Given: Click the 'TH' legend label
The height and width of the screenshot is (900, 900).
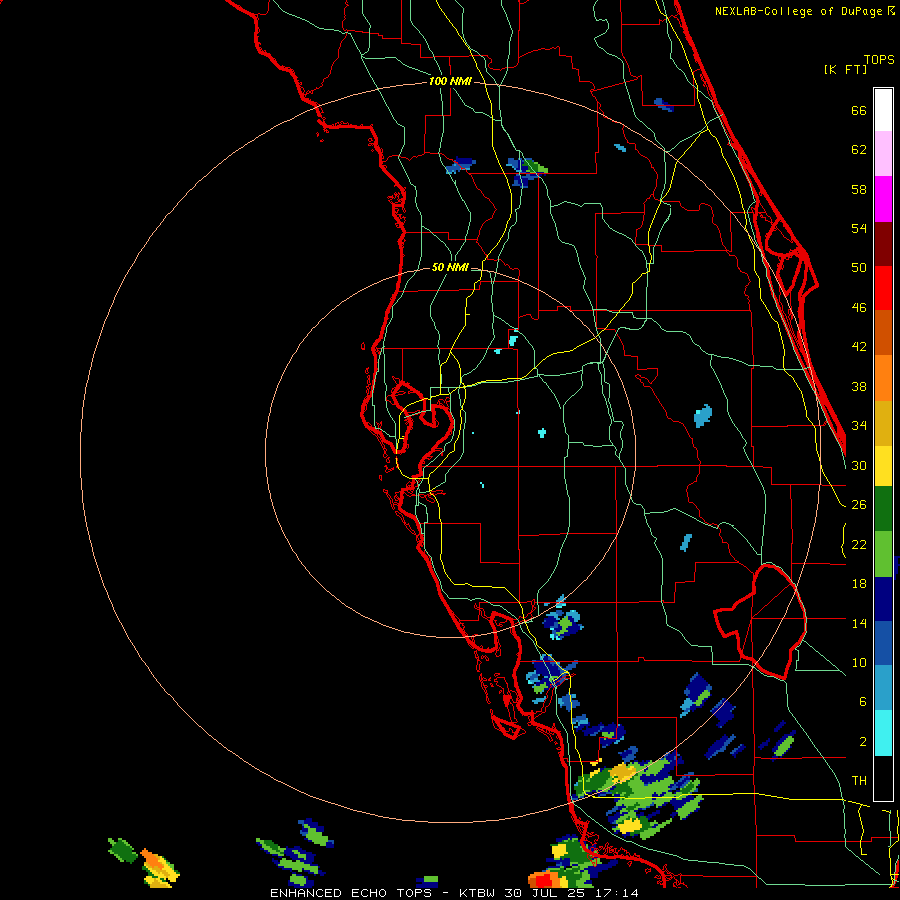Looking at the screenshot, I should tap(859, 781).
